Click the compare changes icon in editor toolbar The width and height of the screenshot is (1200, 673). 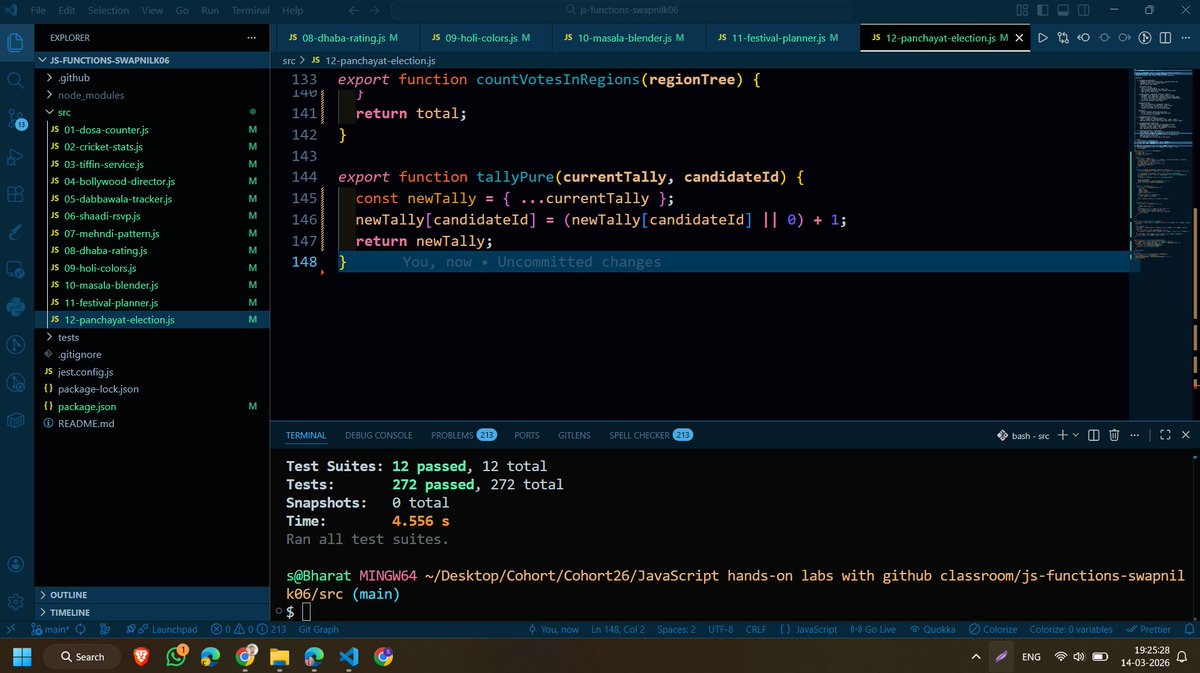(x=1063, y=38)
